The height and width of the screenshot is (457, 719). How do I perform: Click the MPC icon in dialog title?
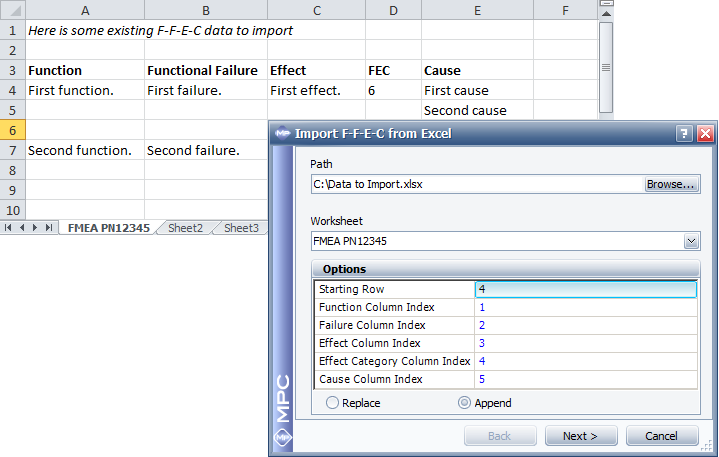pyautogui.click(x=281, y=133)
